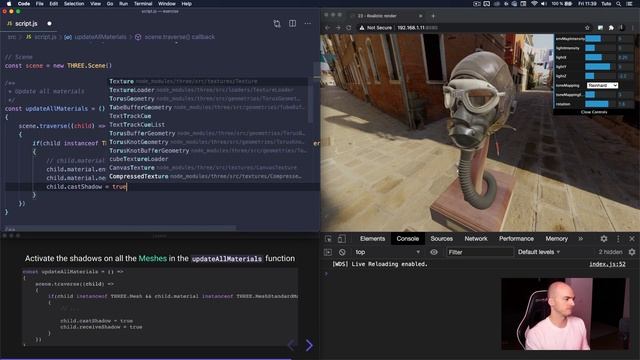Open the Source Control compare changes icon
640x360 pixels.
click(277, 24)
